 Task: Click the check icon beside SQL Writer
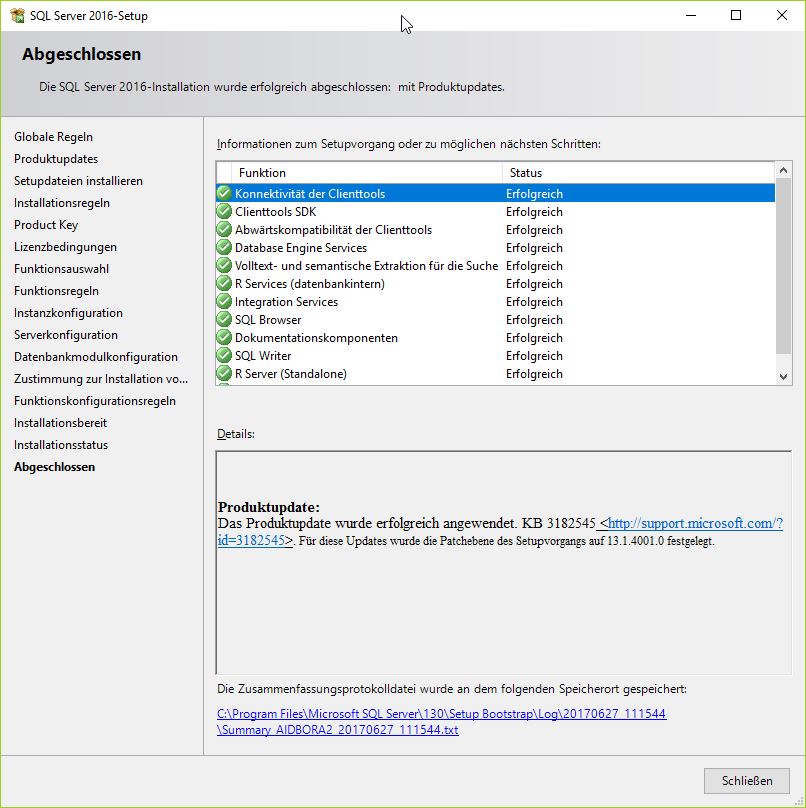click(224, 356)
